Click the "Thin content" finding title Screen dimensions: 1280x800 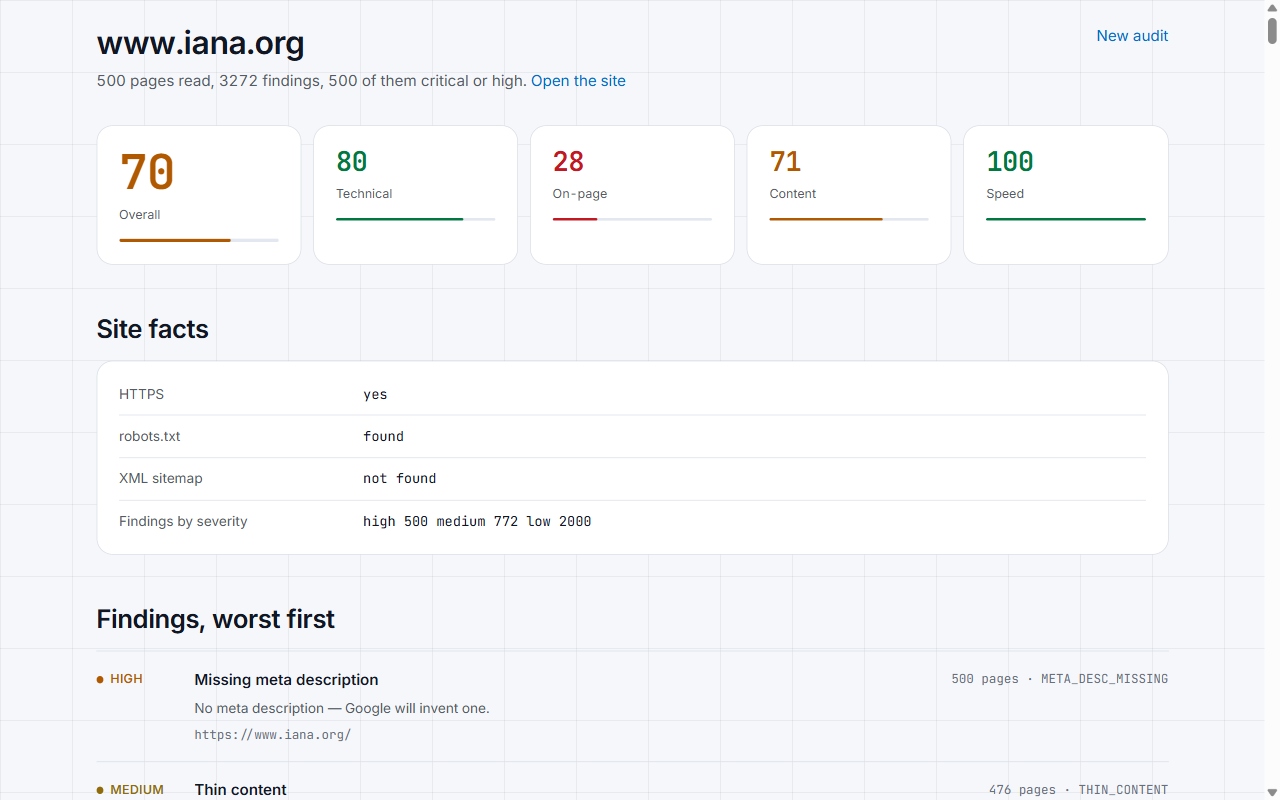pos(241,790)
